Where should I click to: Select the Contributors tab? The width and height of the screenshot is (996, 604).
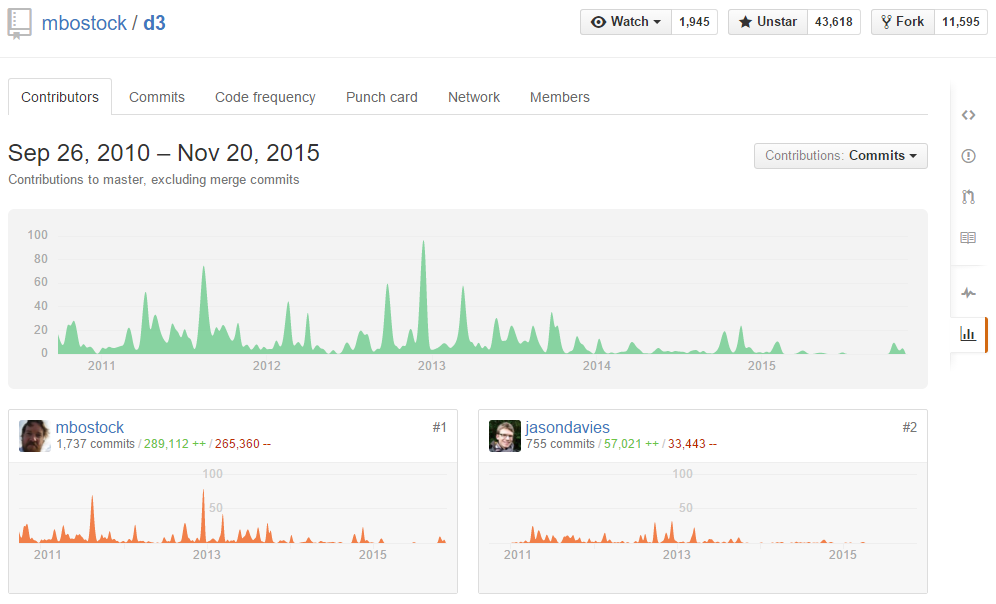tap(60, 97)
